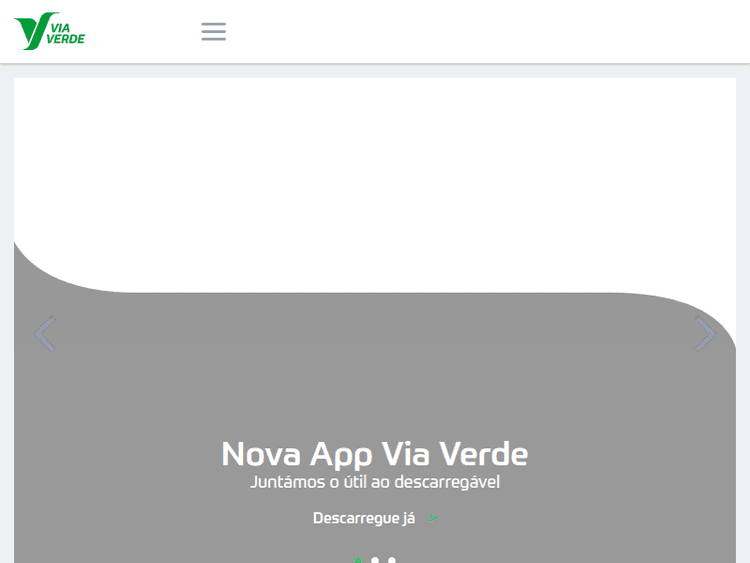The image size is (750, 563).
Task: Select the first carousel indicator dot
Action: pos(358,560)
